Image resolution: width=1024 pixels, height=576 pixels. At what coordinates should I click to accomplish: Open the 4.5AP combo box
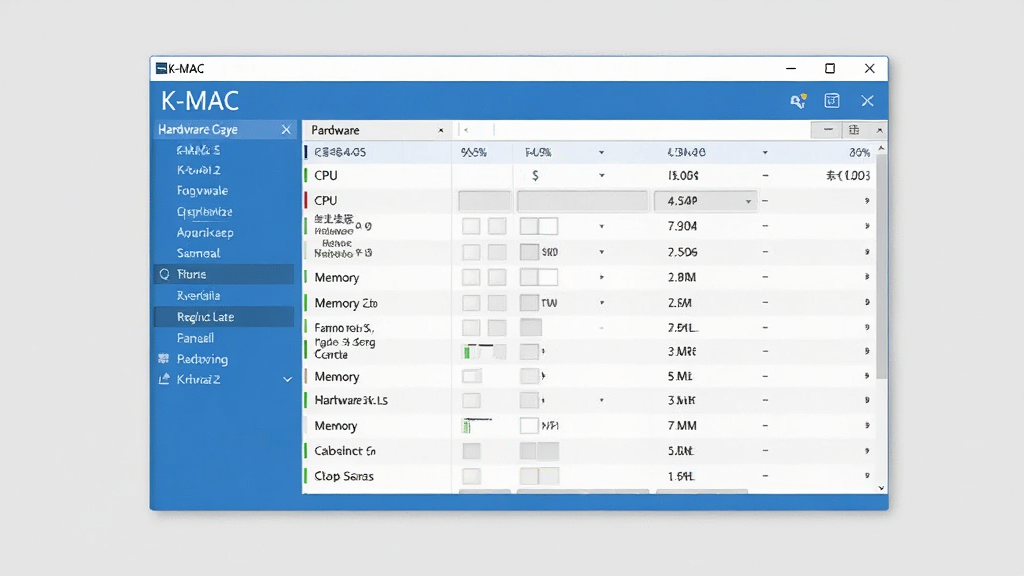pyautogui.click(x=705, y=201)
